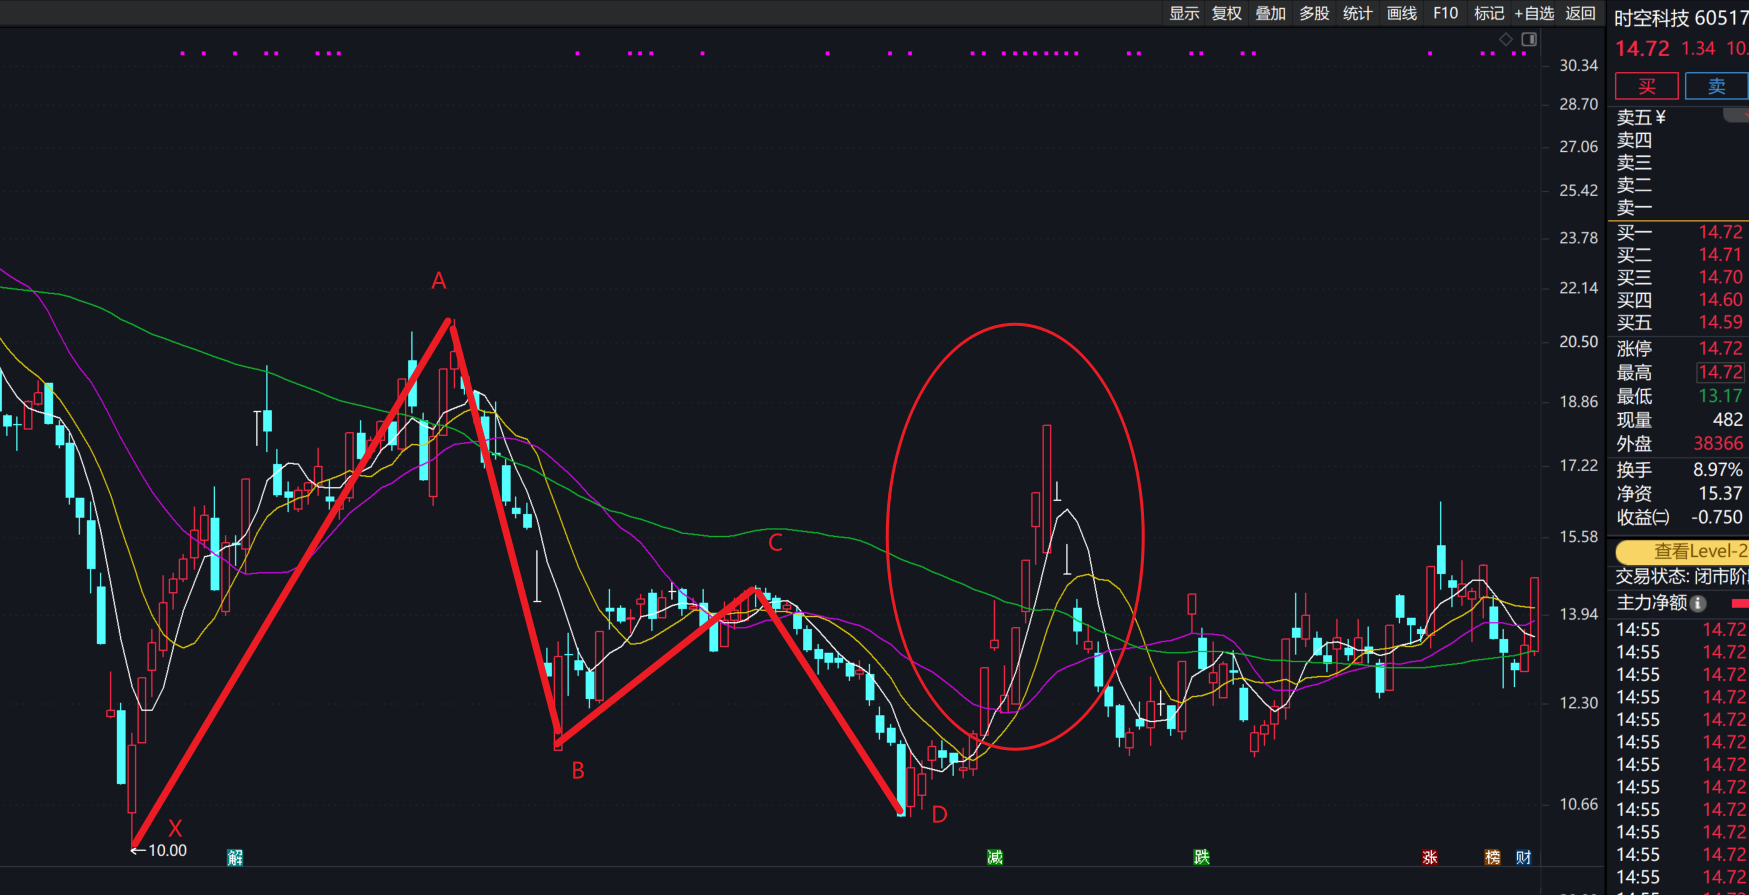Add stock via +自选 button
This screenshot has height=895, width=1749.
(x=1534, y=13)
